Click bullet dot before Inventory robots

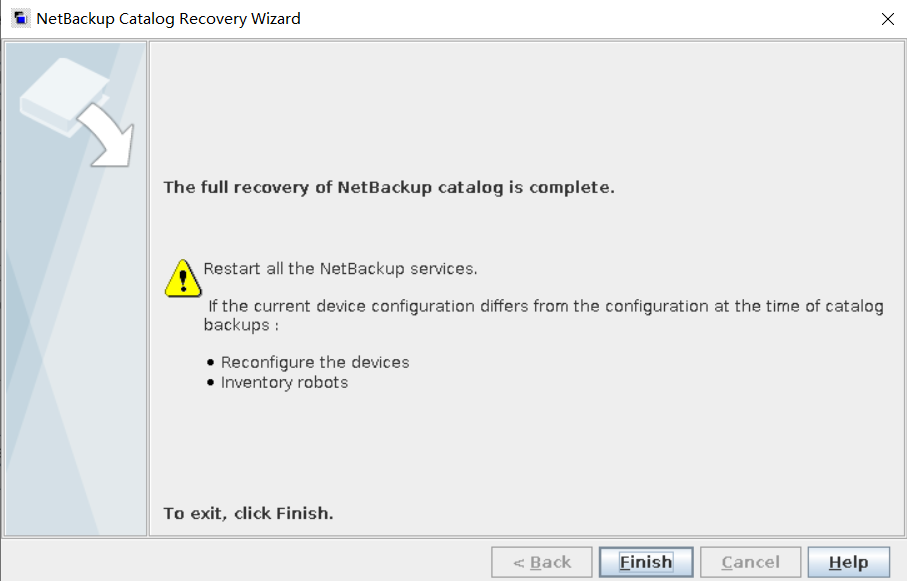coord(210,383)
